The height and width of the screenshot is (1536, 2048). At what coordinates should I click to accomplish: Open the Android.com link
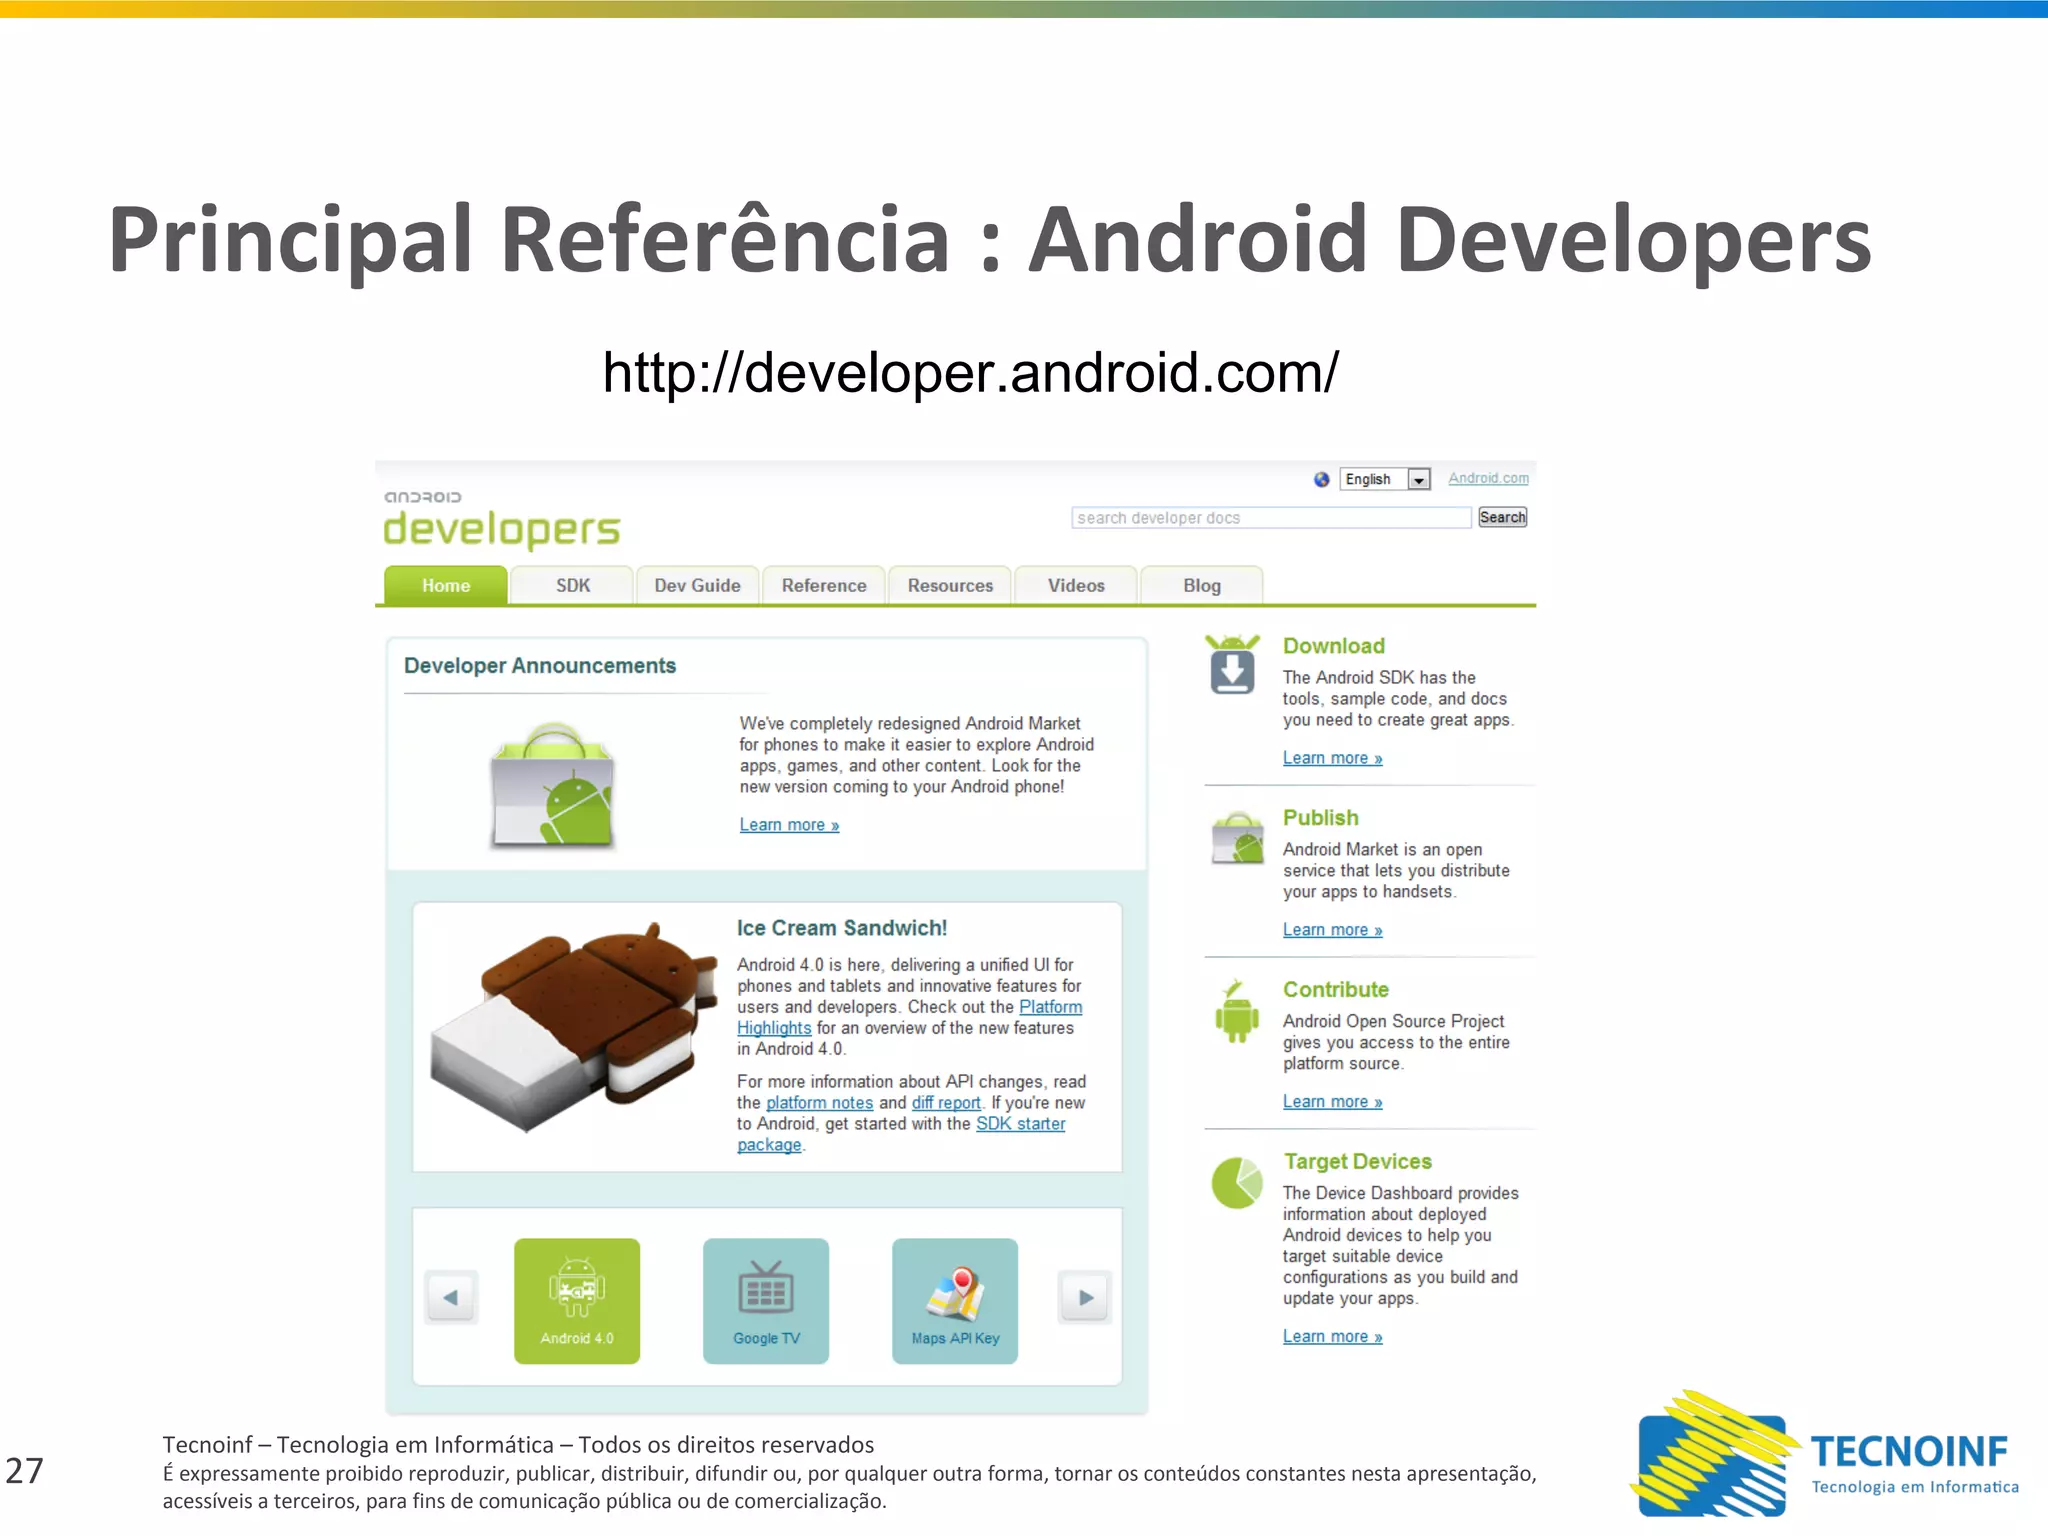(1488, 478)
